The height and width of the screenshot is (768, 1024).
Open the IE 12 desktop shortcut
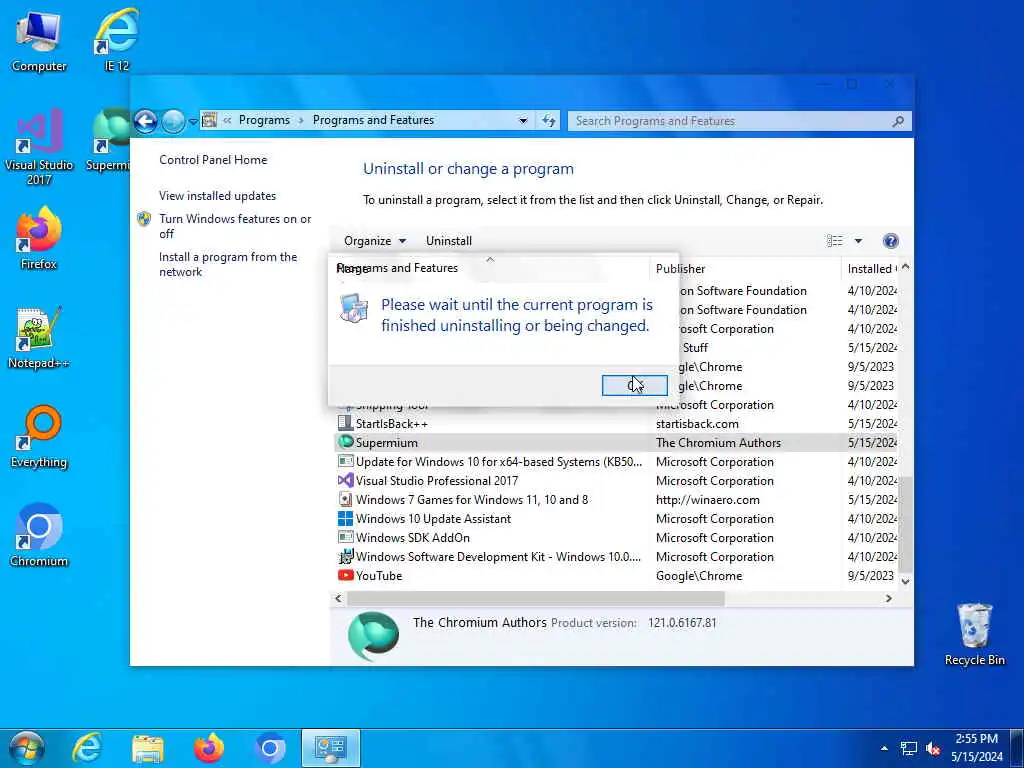(116, 40)
